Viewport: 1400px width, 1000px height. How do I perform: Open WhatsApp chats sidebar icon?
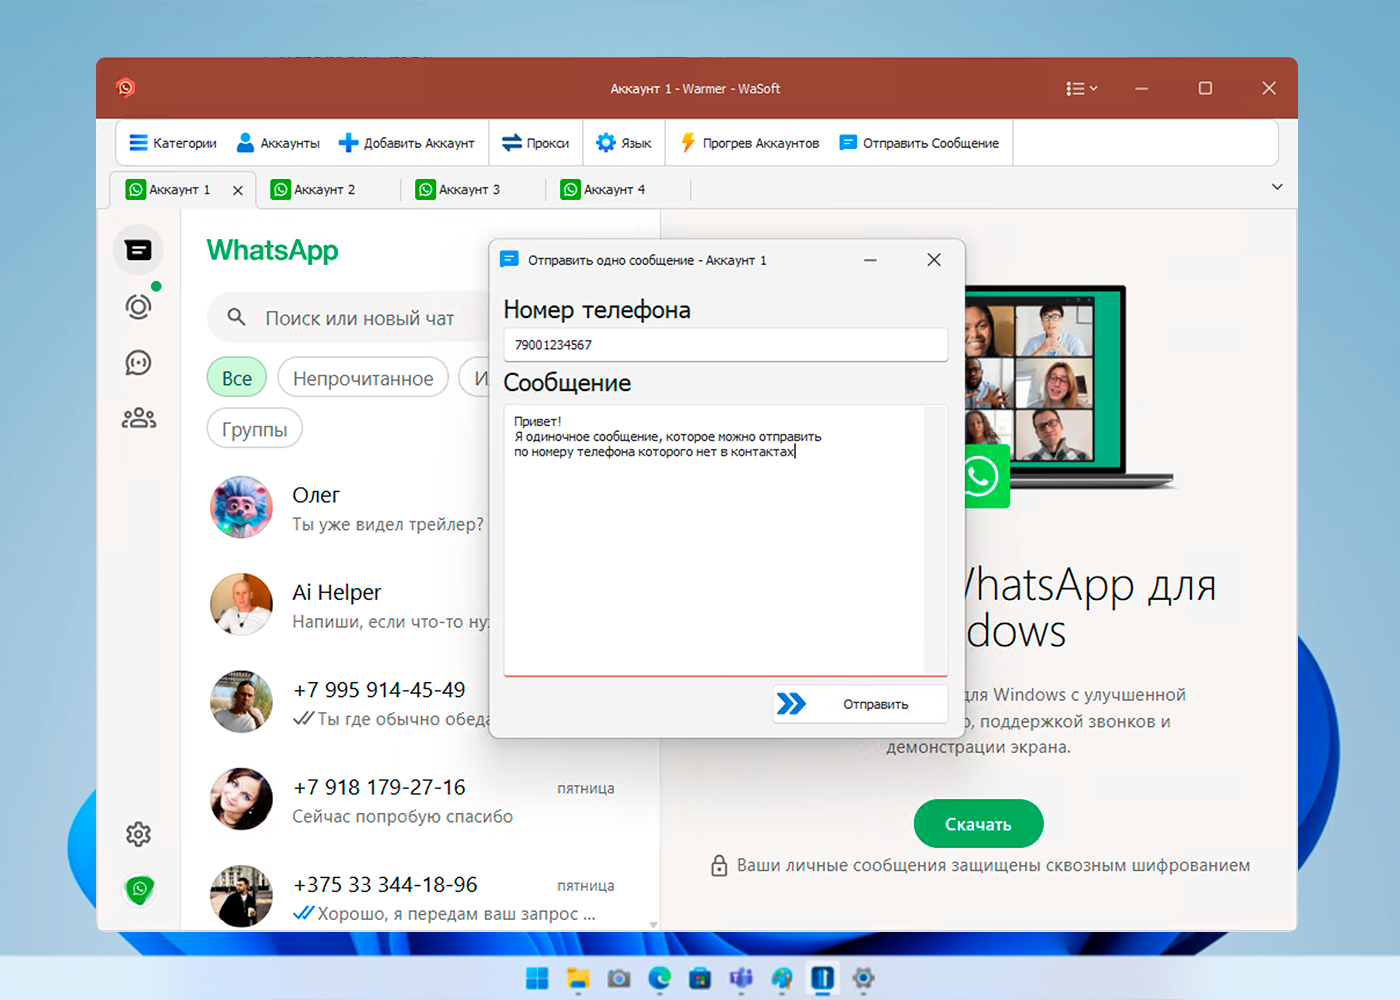click(138, 250)
